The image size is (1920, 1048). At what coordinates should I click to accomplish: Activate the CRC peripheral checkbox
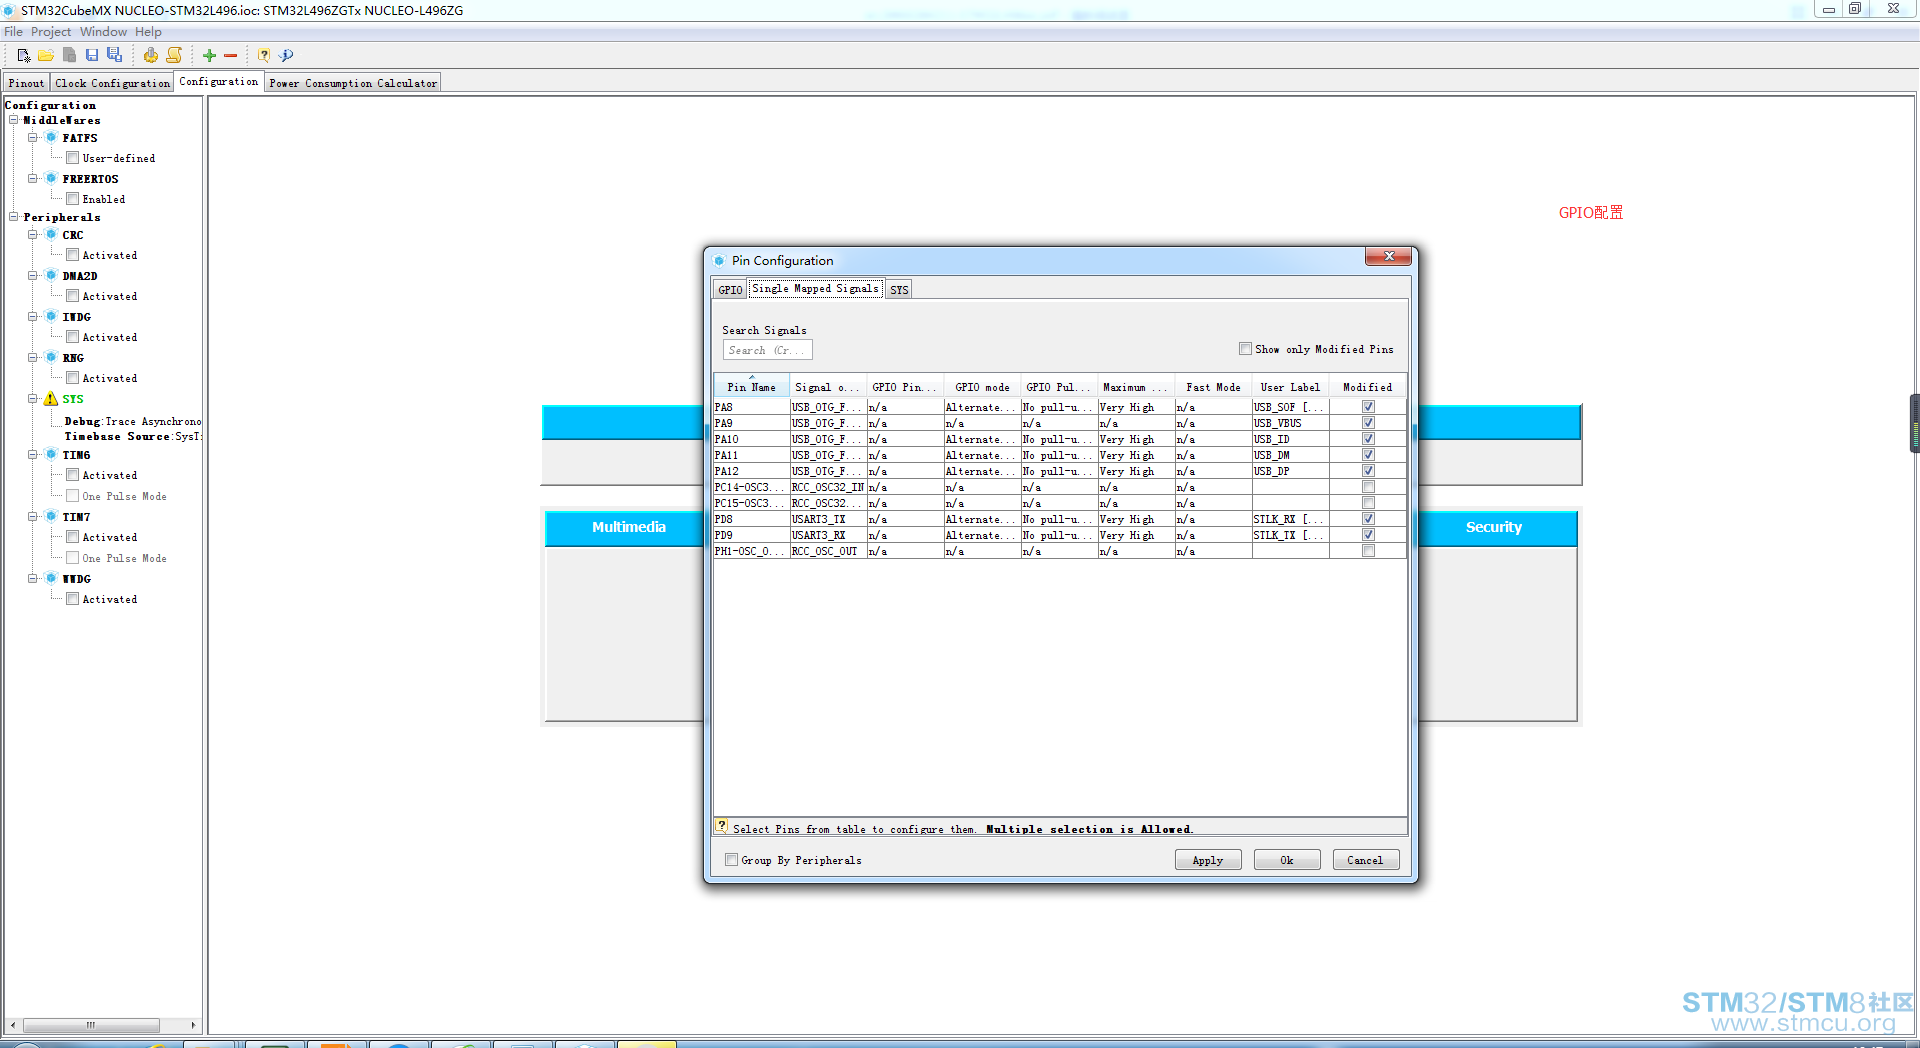click(73, 255)
